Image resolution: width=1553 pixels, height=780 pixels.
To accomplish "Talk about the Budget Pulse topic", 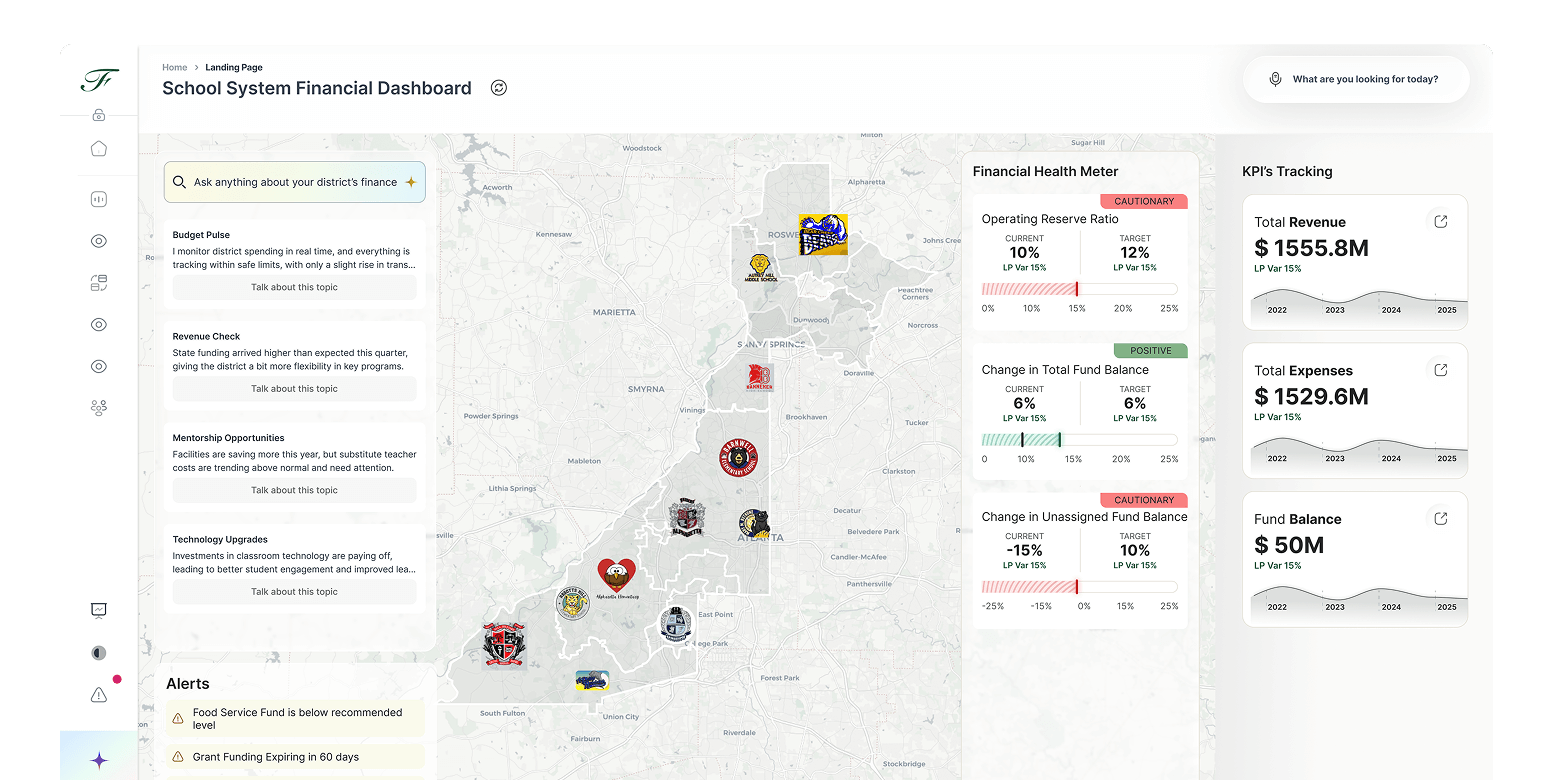I will 294,287.
